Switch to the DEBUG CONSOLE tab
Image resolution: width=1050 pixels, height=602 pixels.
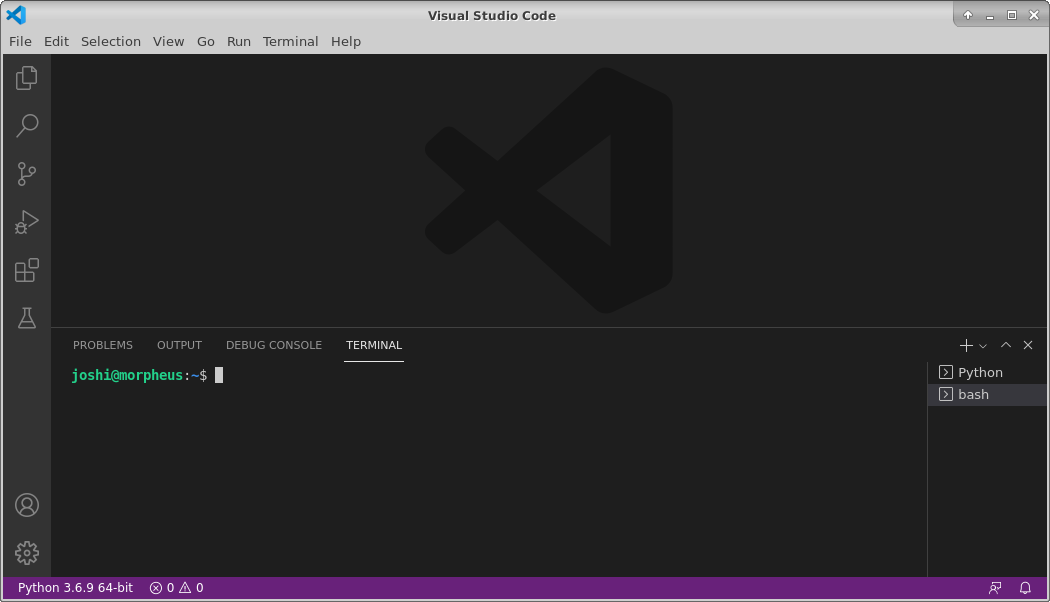tap(274, 345)
